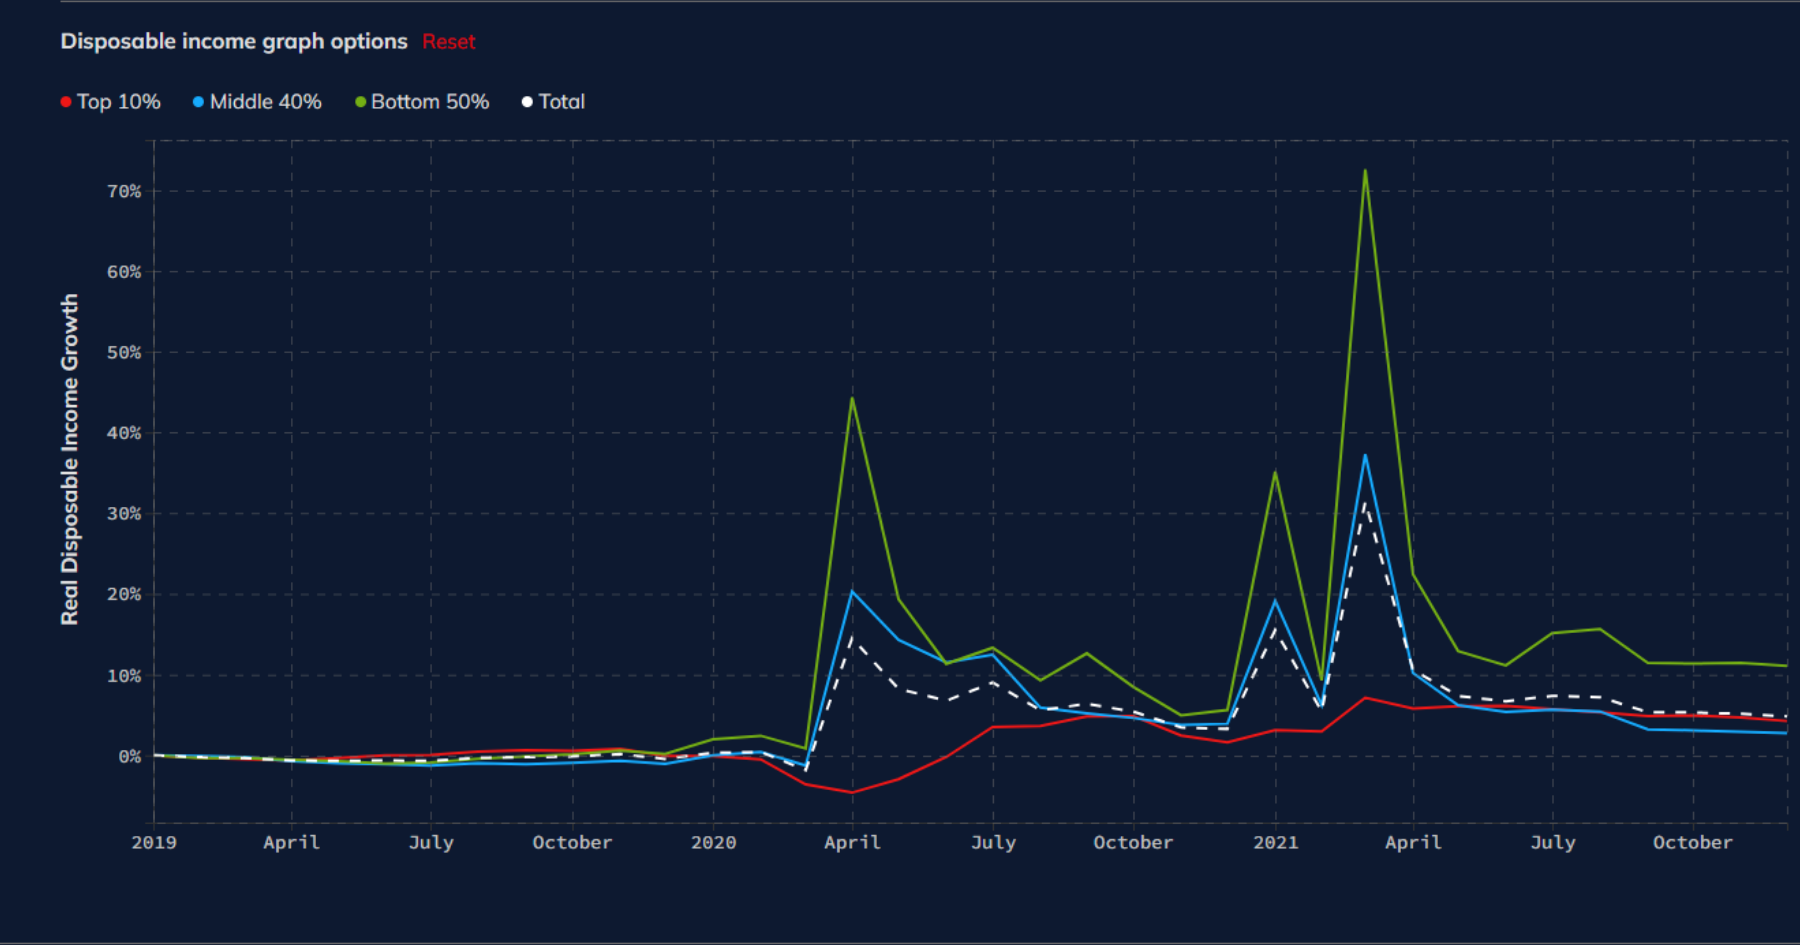Select the 2021 label on the x-axis
The image size is (1800, 945).
click(x=1274, y=842)
